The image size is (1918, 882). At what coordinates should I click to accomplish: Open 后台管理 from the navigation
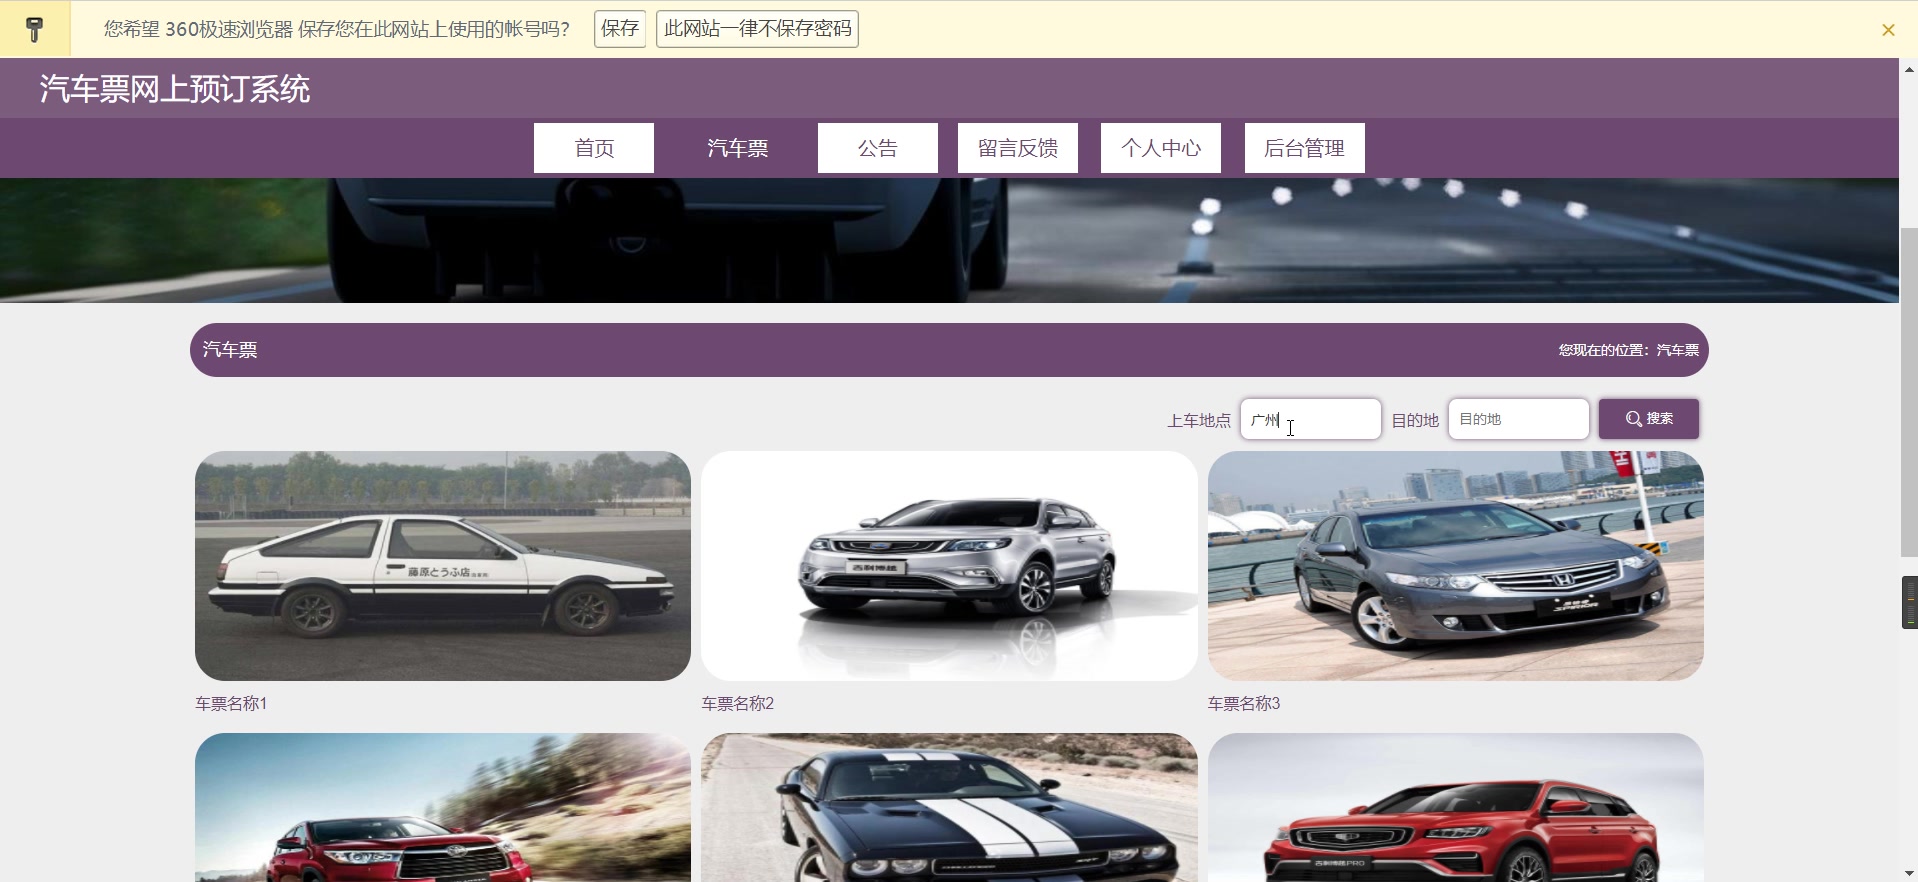pos(1305,148)
